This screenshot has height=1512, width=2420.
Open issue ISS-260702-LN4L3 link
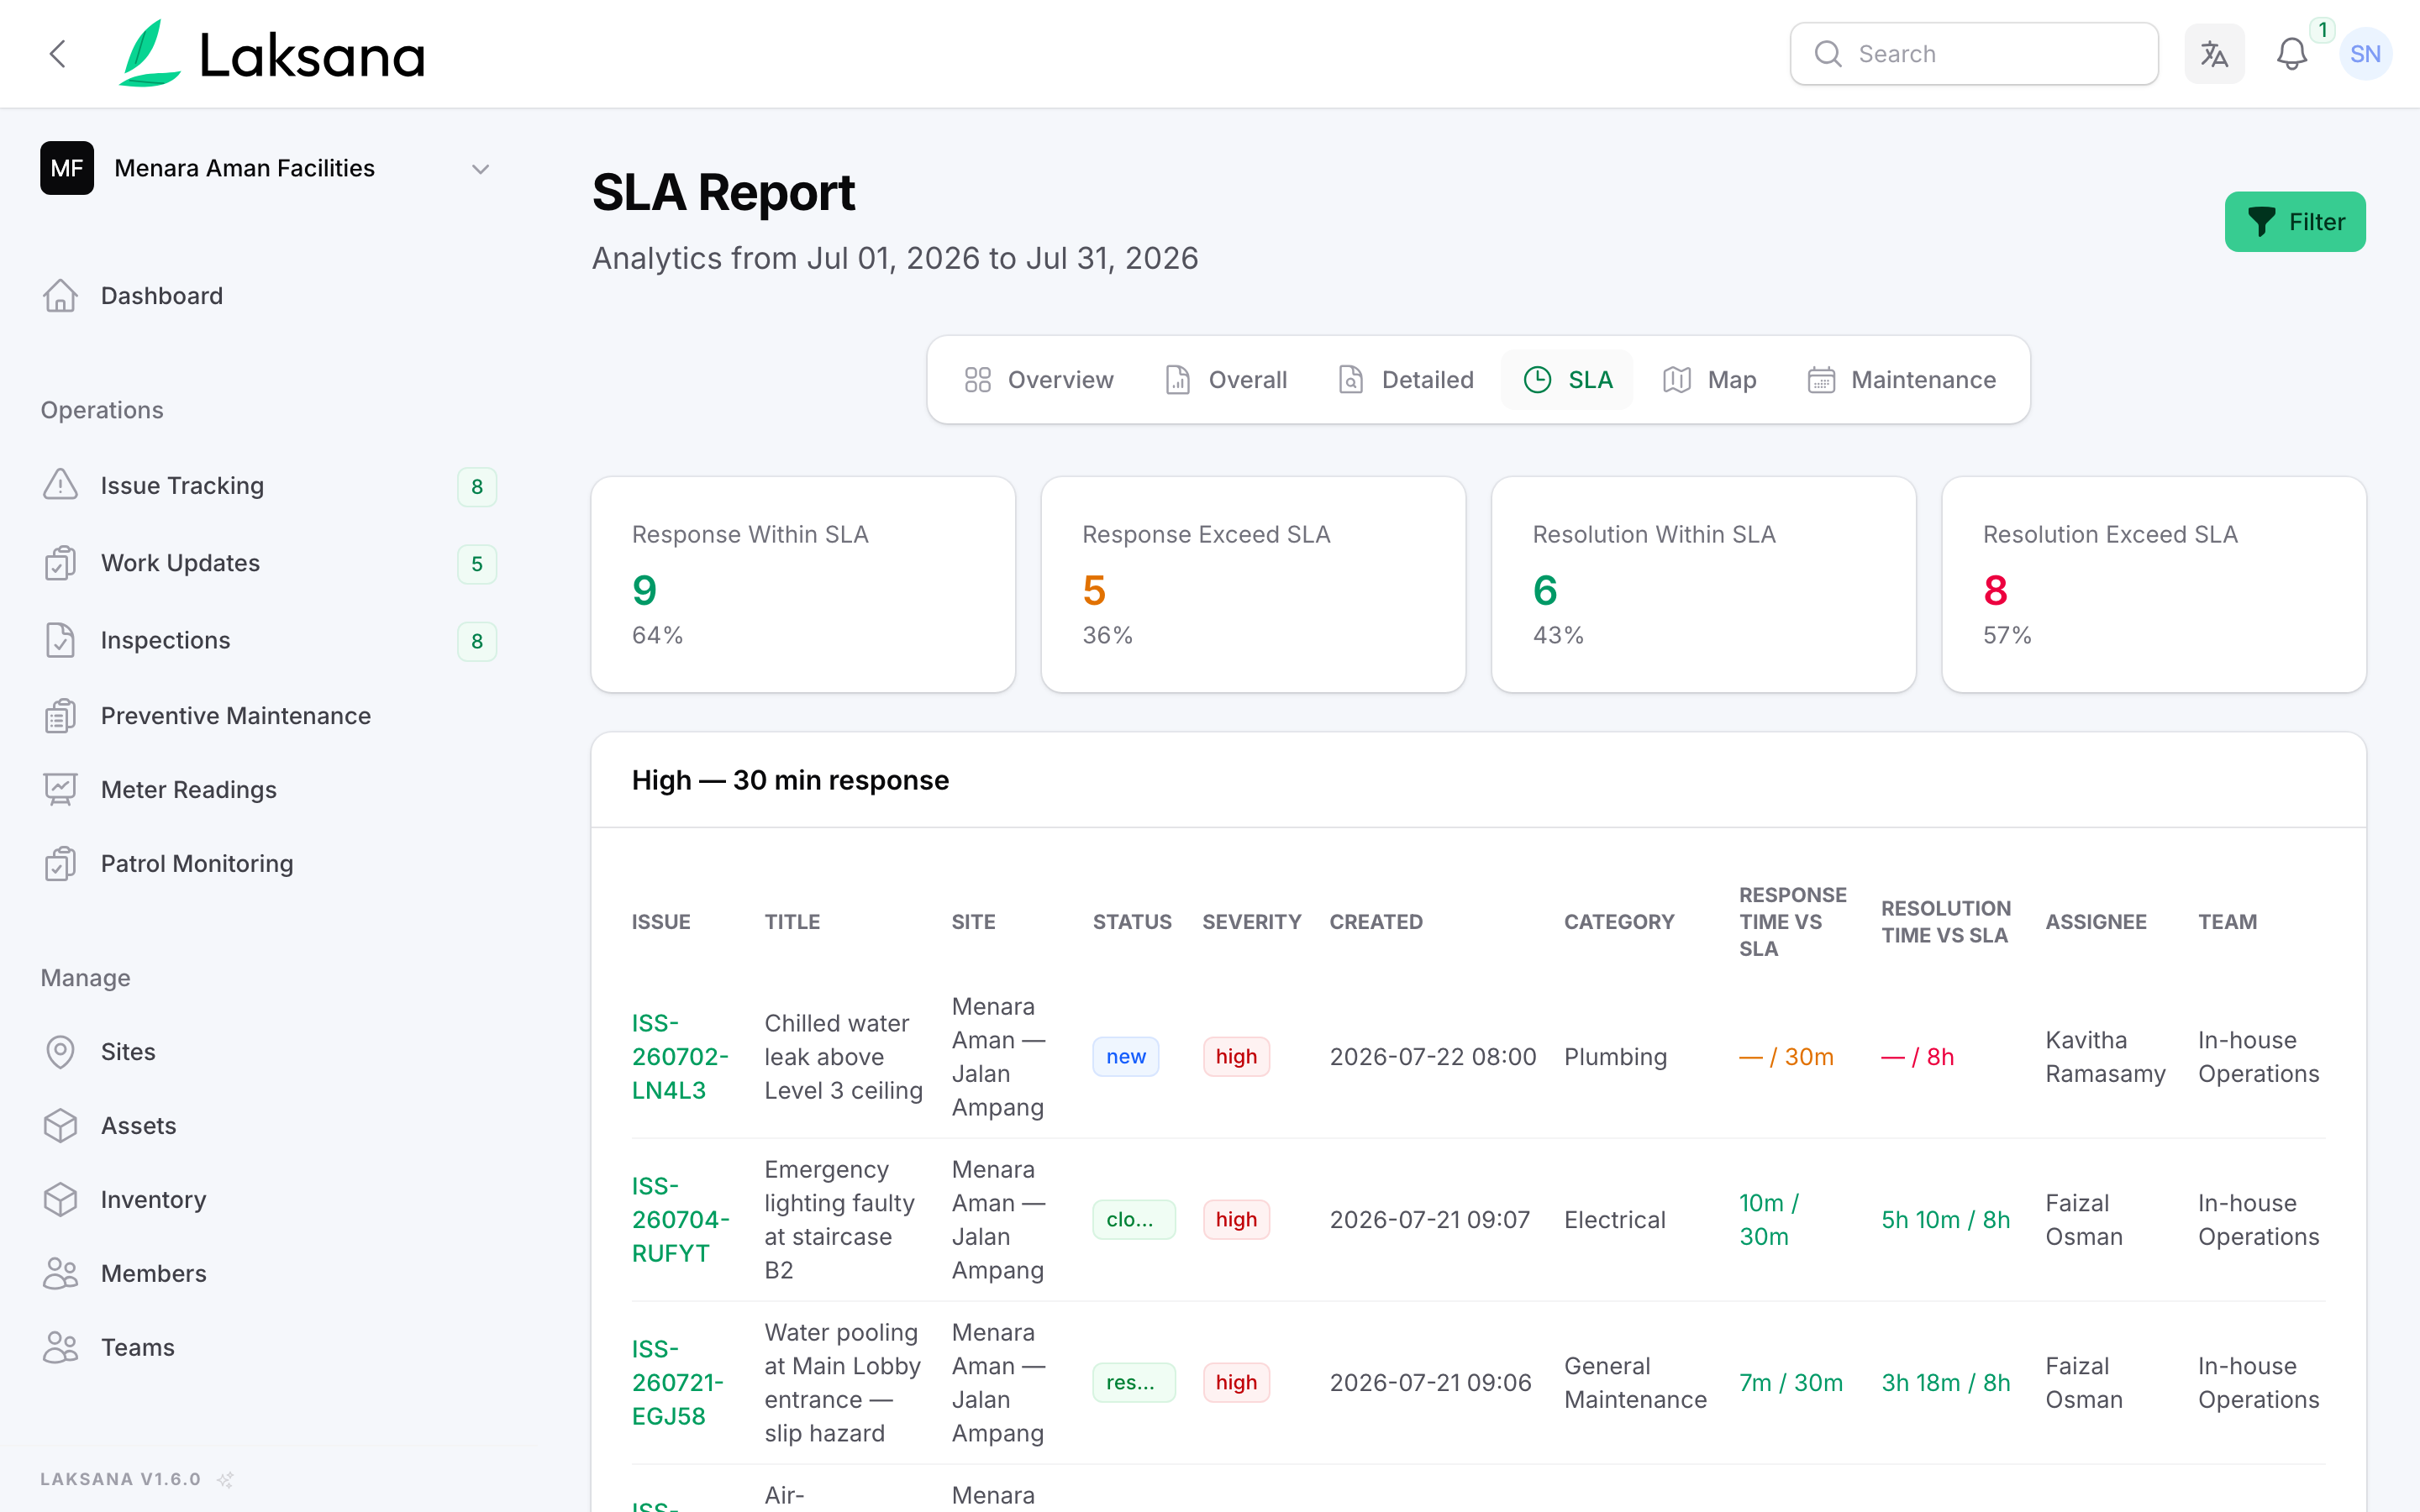point(680,1057)
